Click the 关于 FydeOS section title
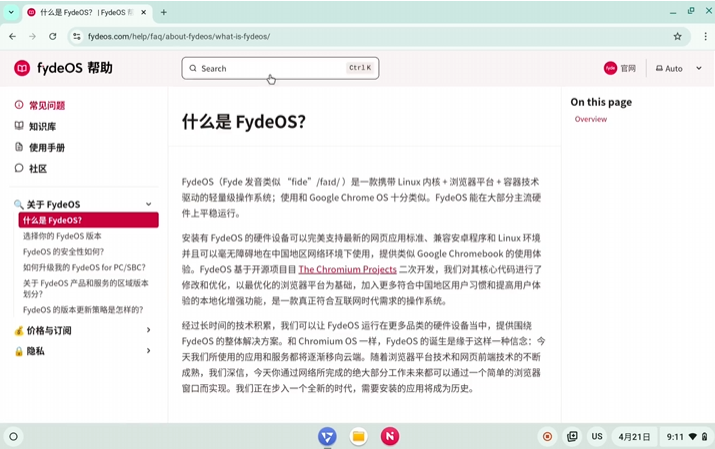715x449 pixels. pyautogui.click(x=53, y=204)
